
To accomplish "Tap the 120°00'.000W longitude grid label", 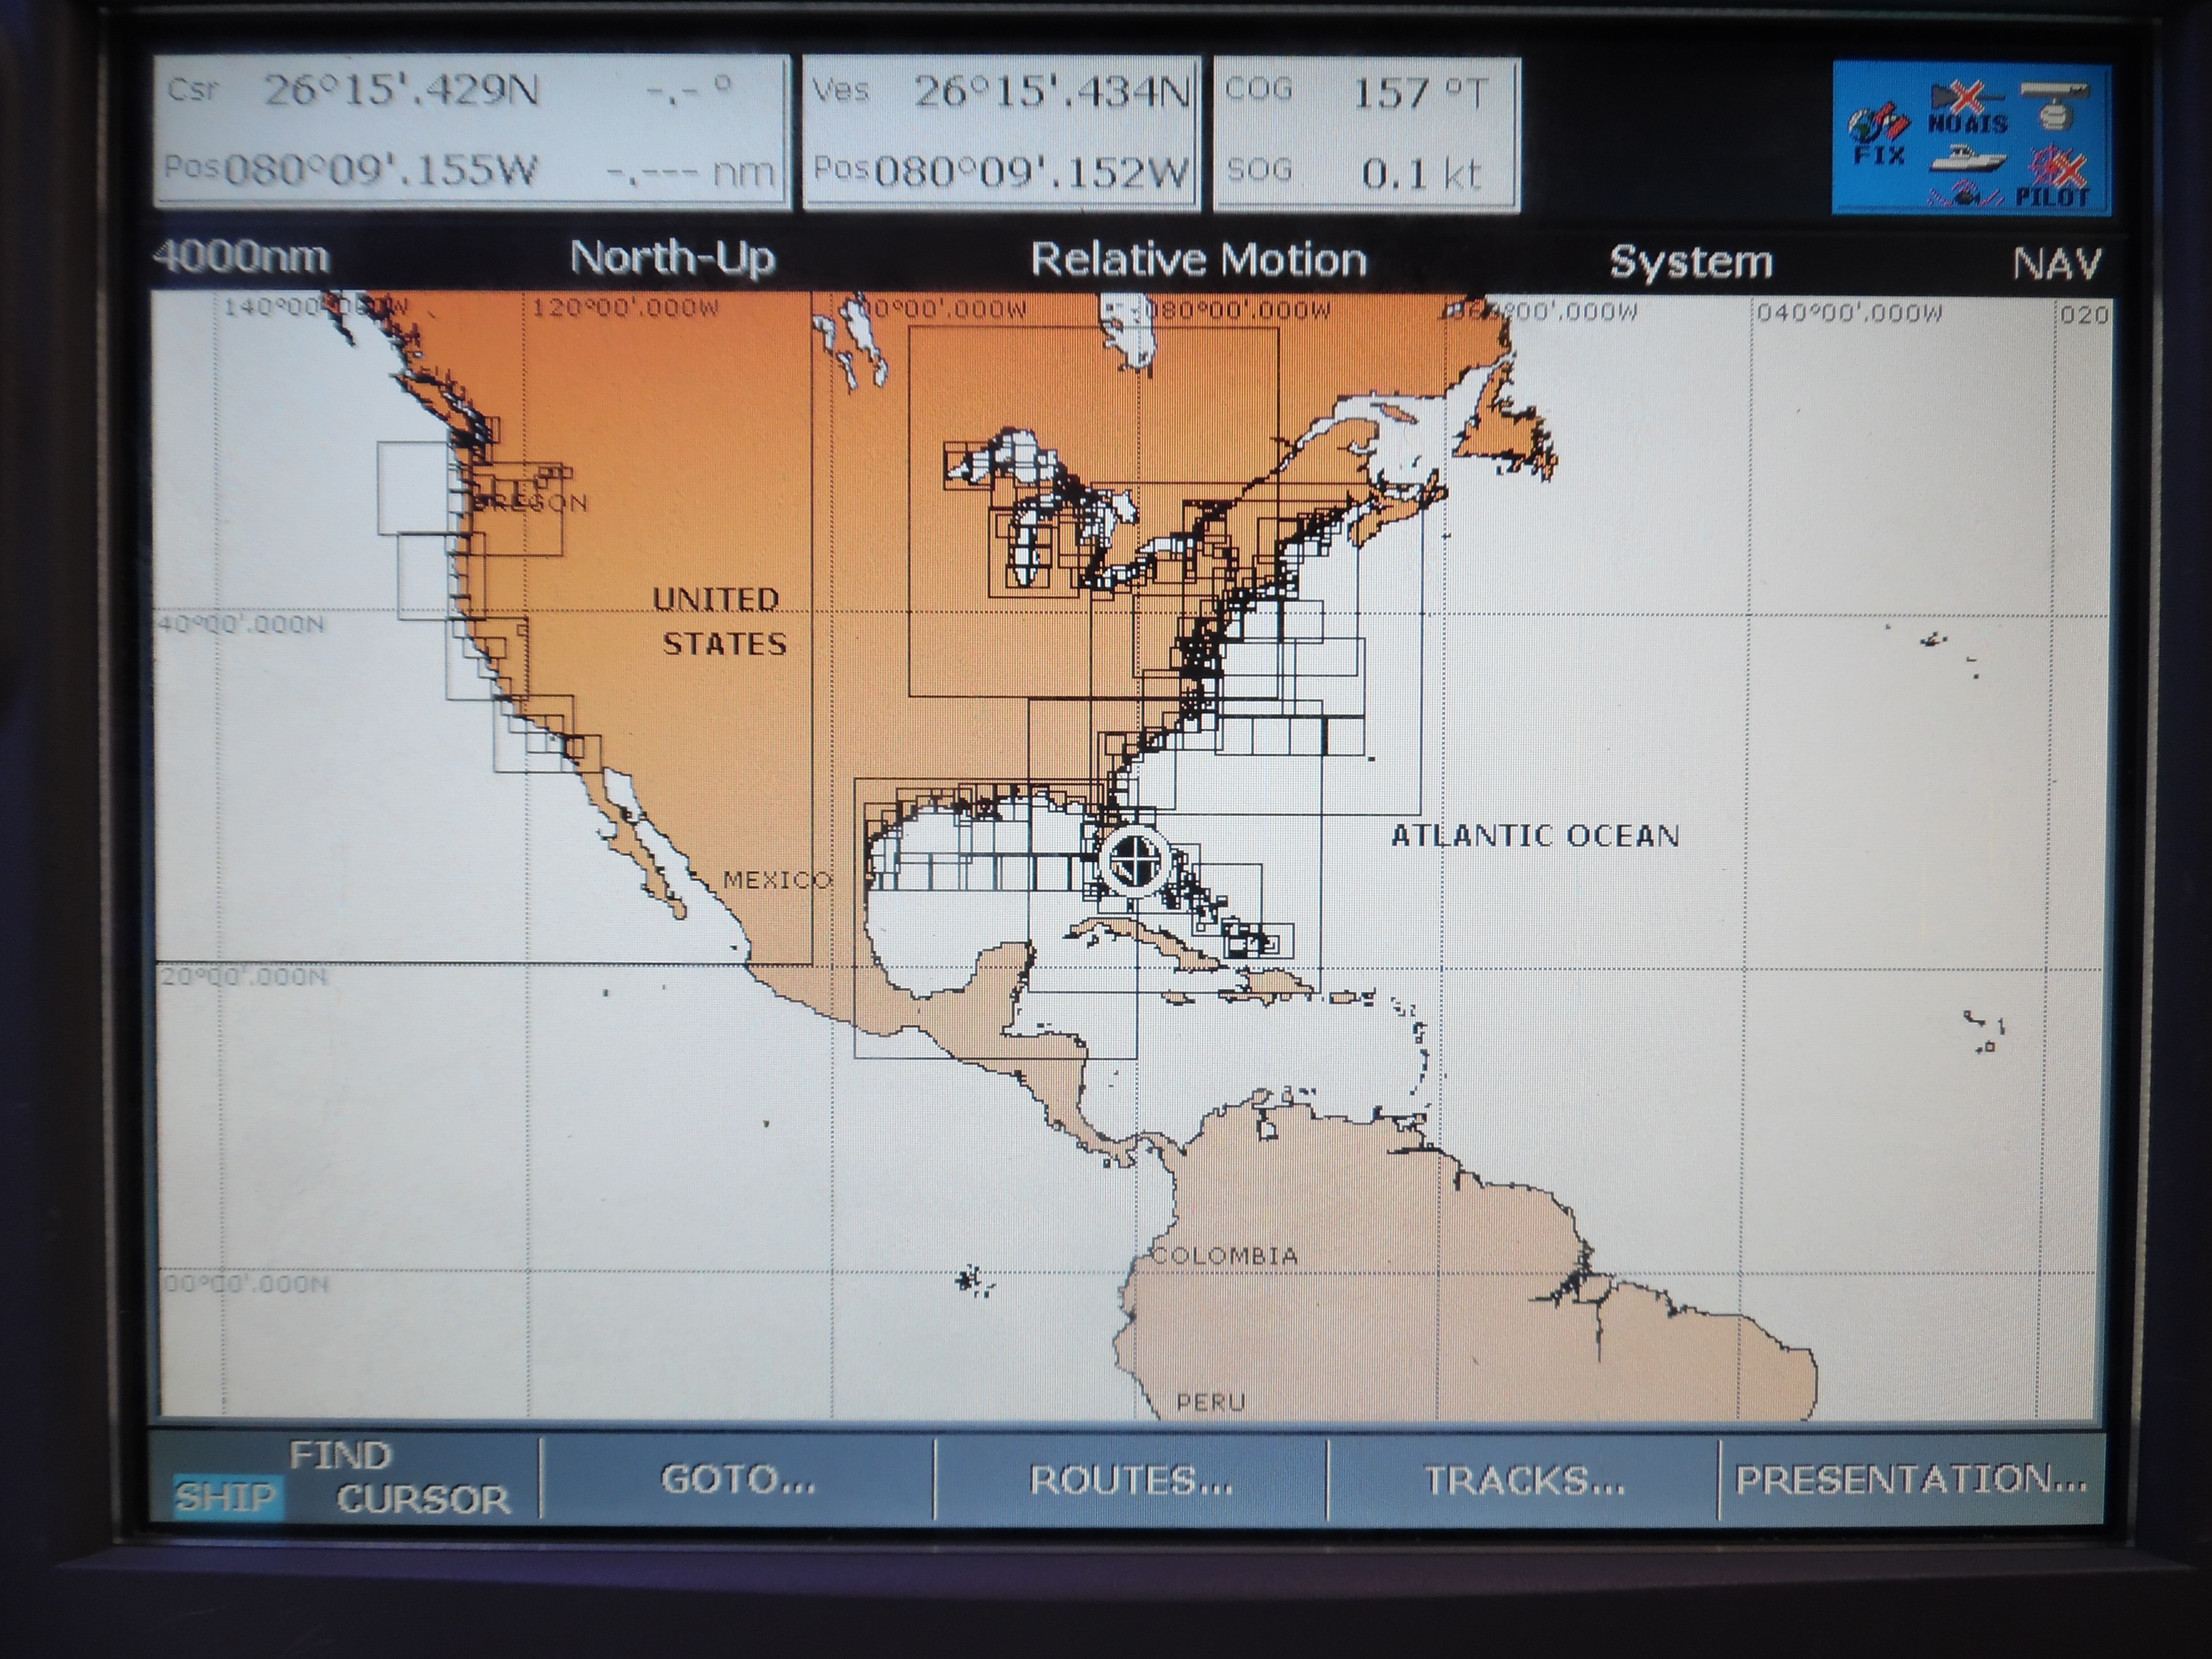I will [625, 307].
